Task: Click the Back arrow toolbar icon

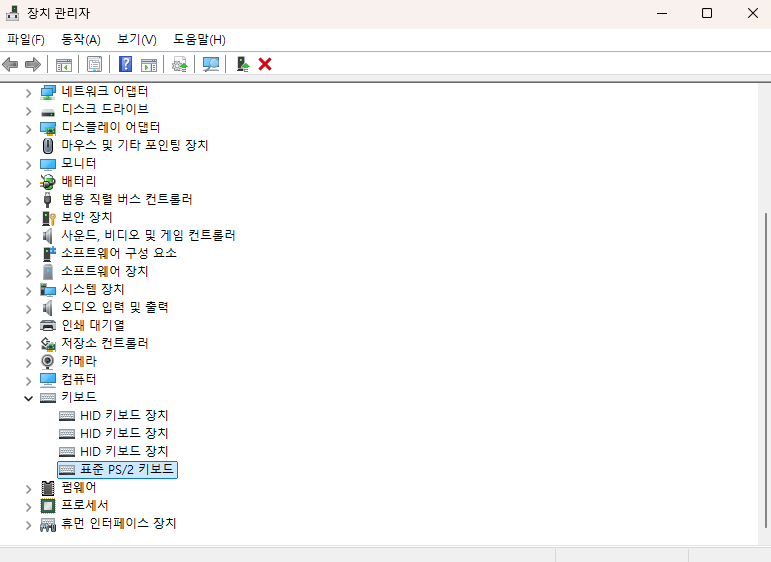Action: [x=10, y=64]
